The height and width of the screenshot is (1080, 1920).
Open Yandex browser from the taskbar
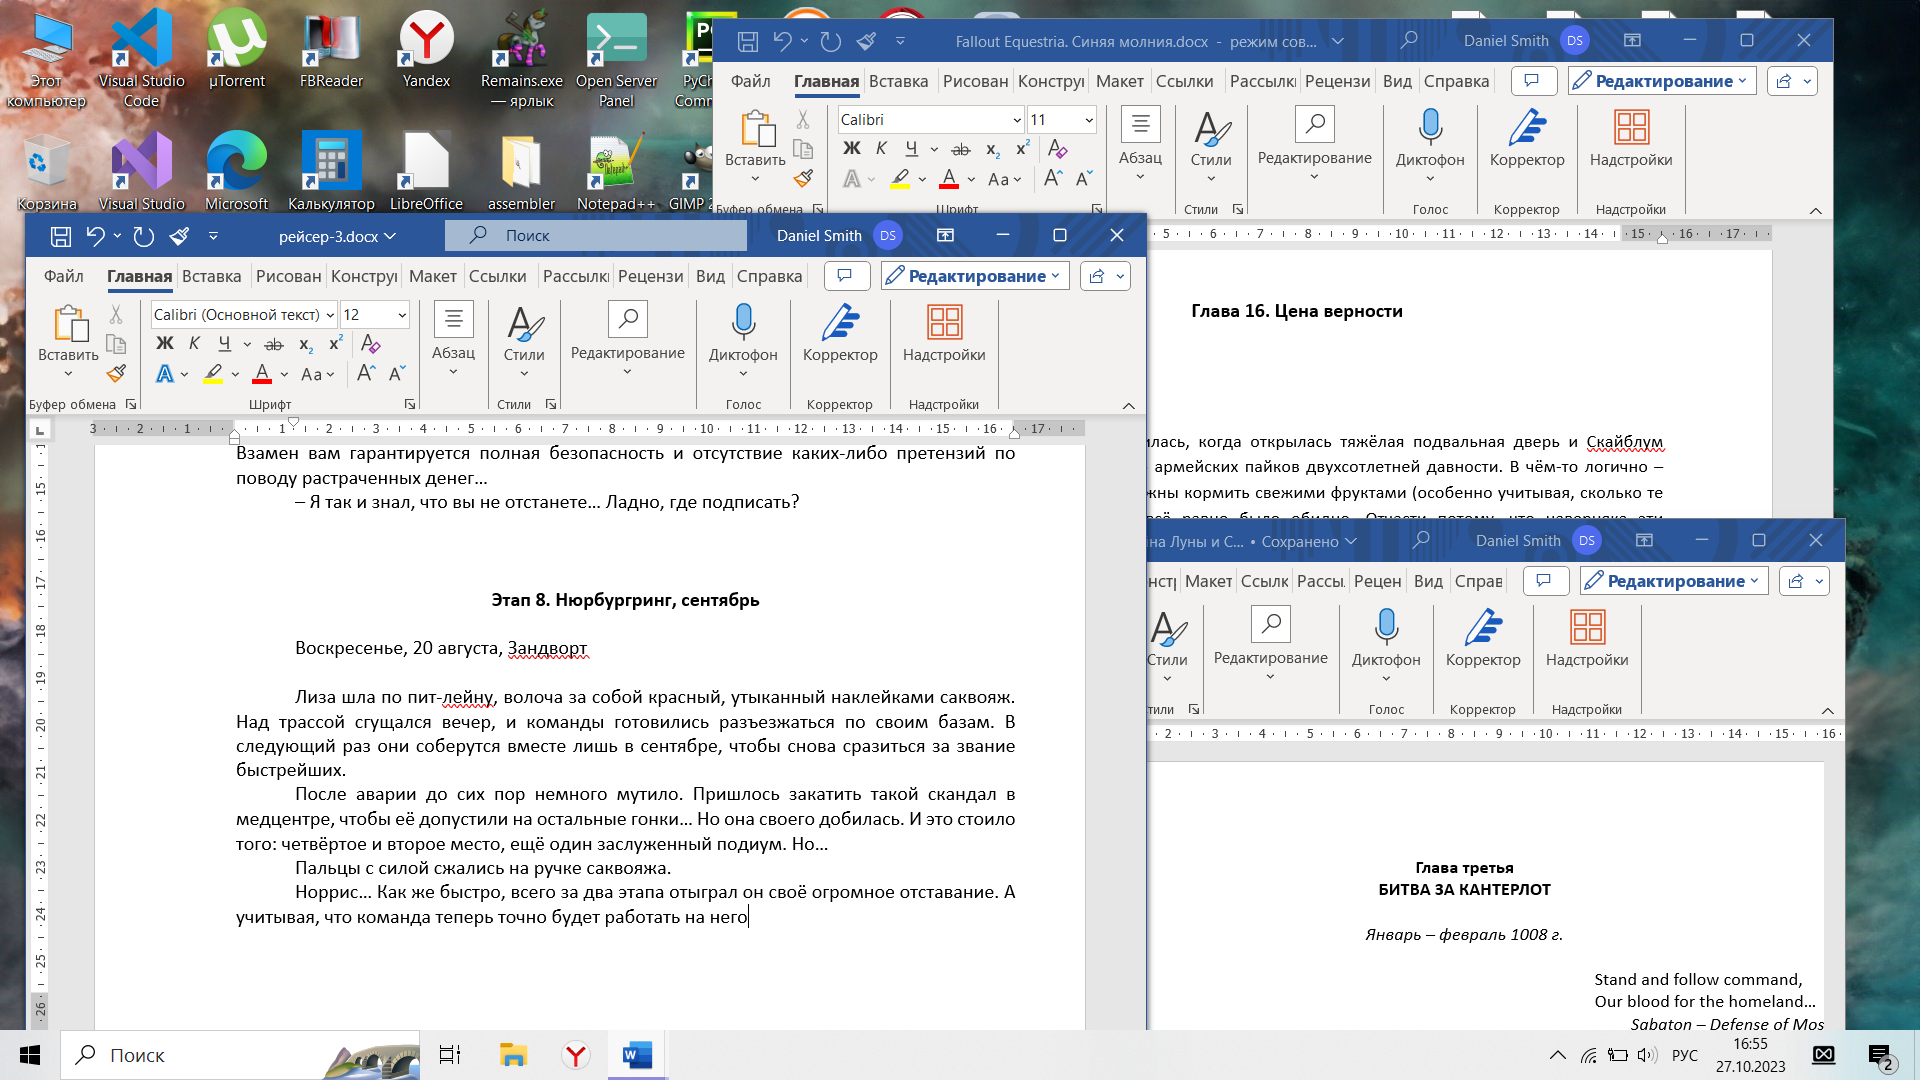click(576, 1055)
